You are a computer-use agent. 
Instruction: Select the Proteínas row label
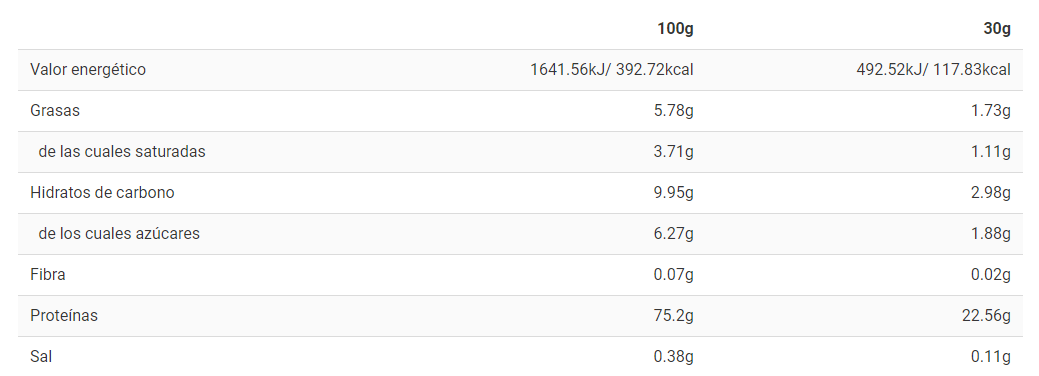(x=64, y=316)
